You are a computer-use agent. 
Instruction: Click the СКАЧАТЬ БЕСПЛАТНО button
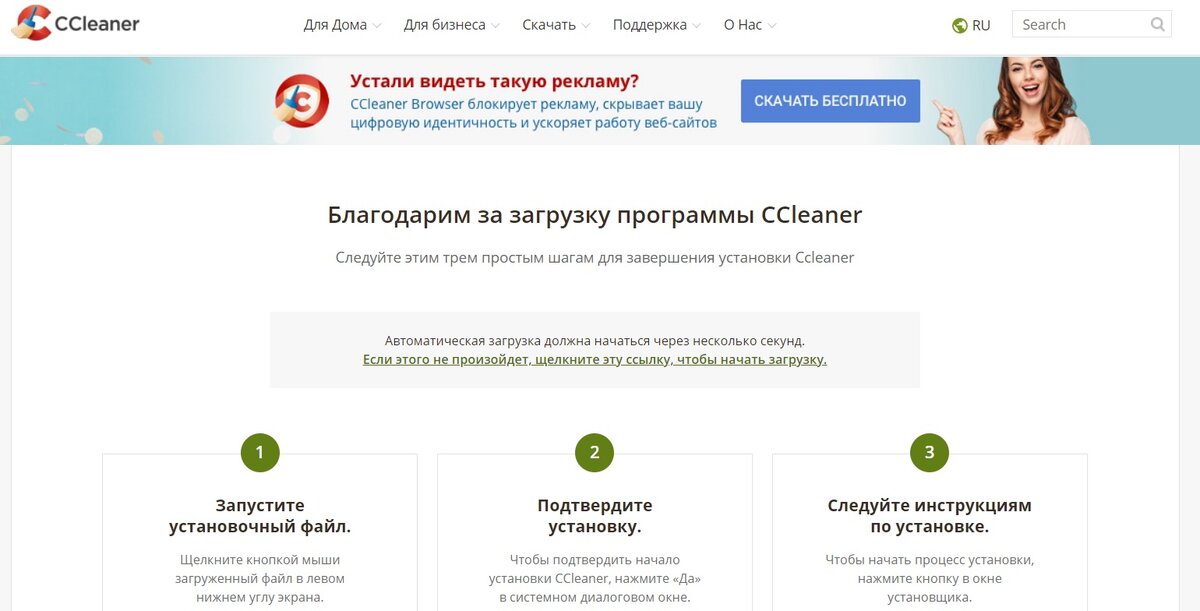pos(830,100)
